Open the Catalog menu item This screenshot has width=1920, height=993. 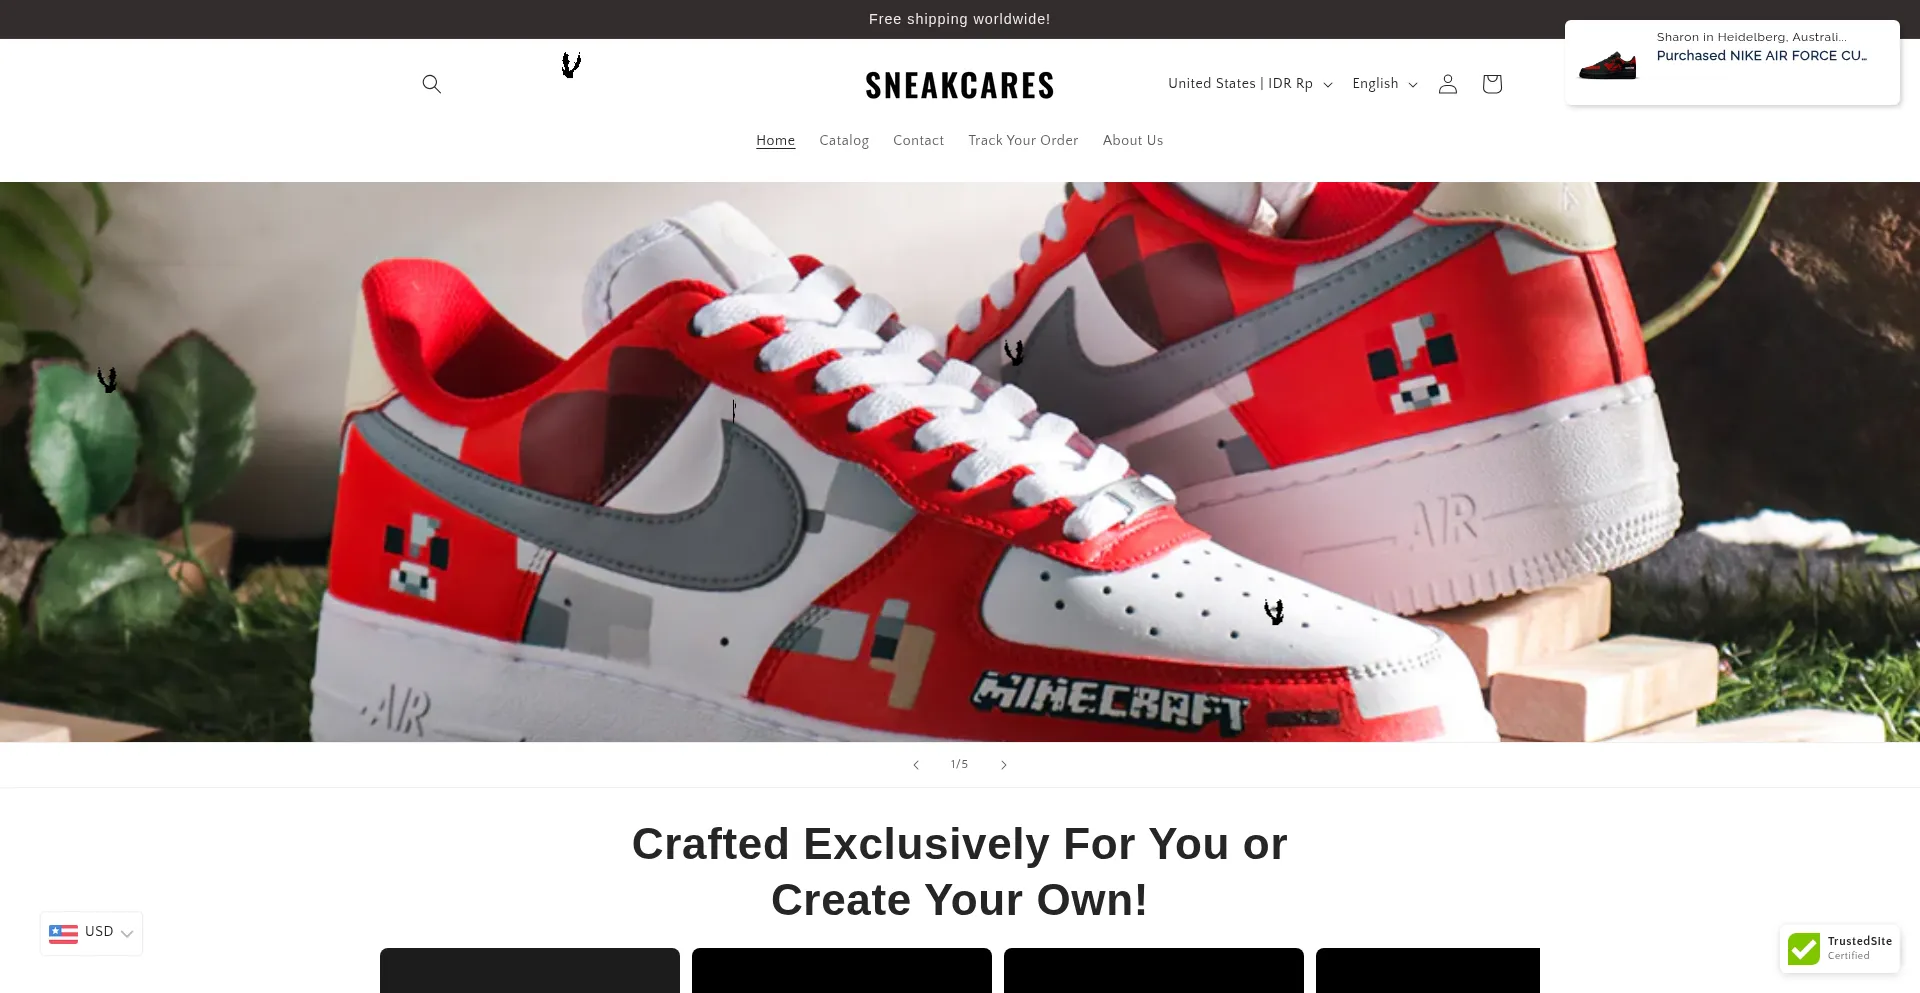844,141
